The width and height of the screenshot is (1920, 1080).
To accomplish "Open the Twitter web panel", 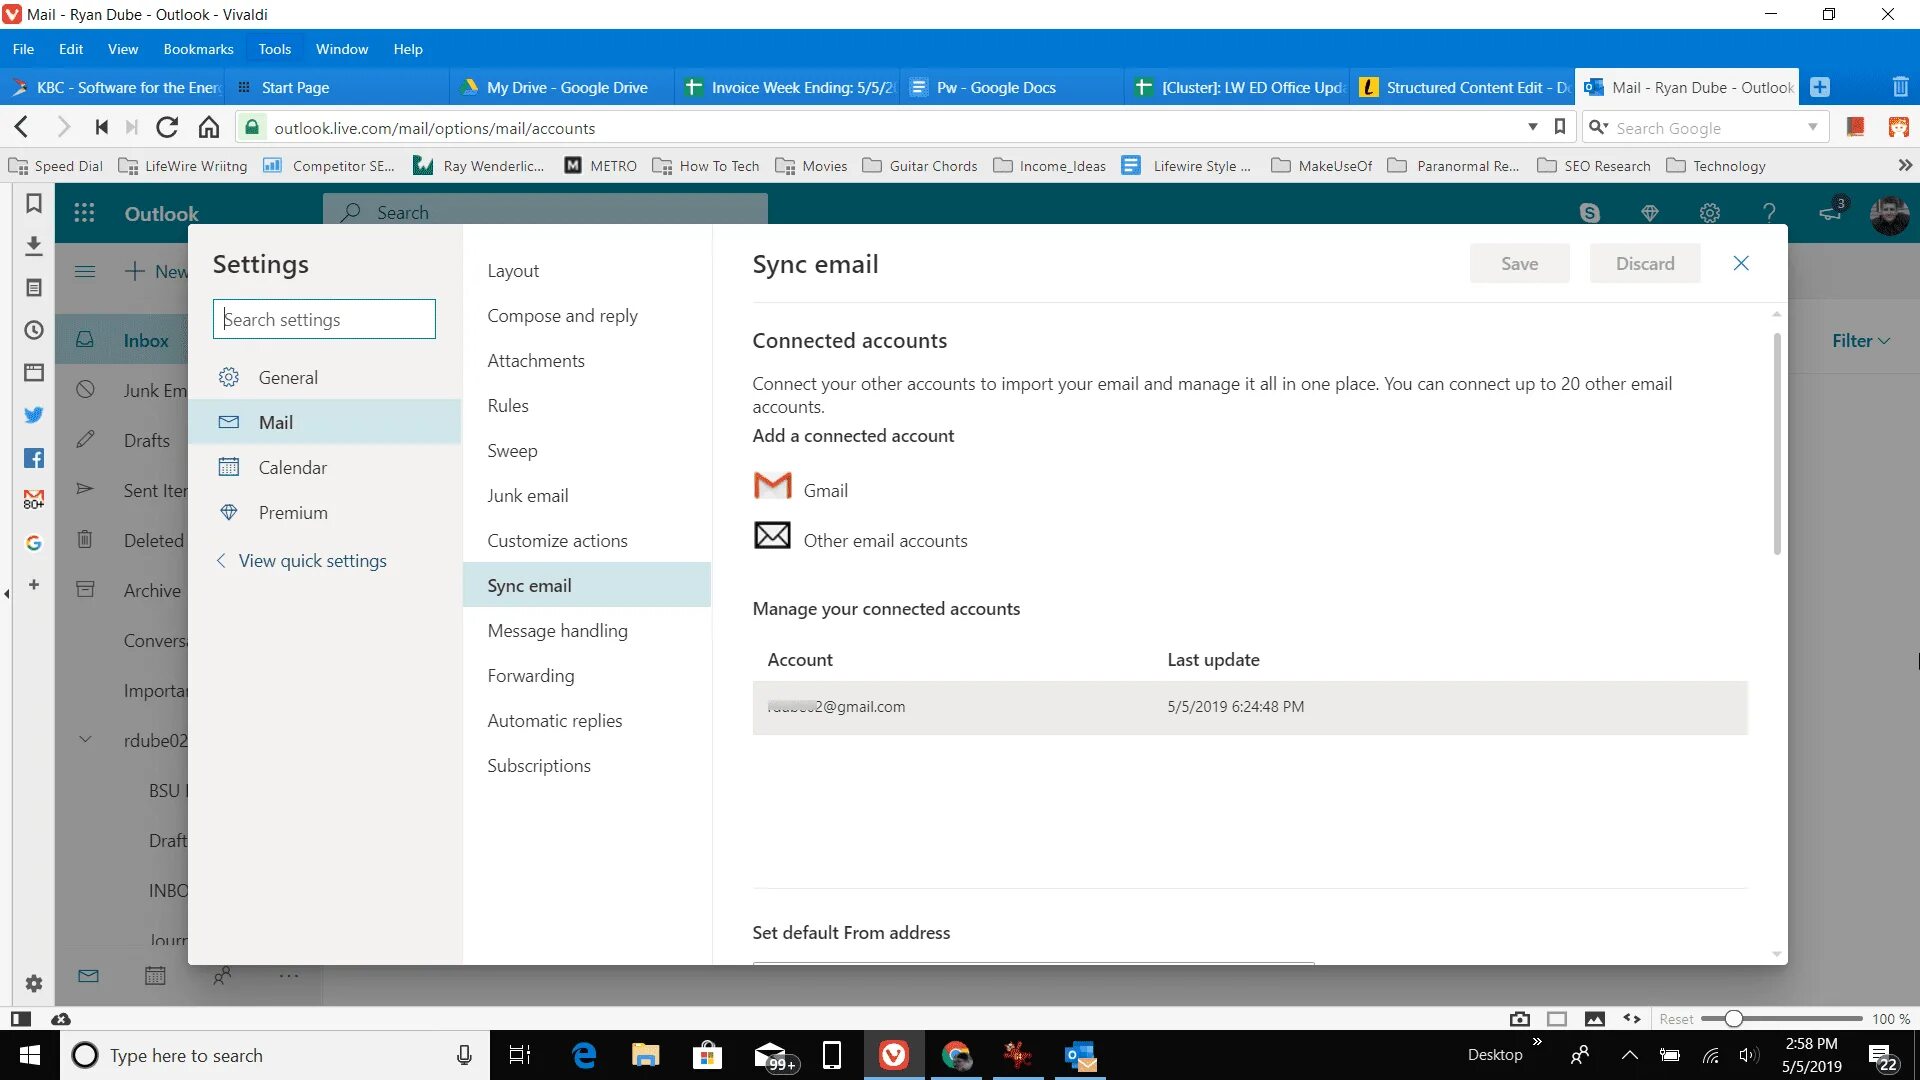I will 33,415.
